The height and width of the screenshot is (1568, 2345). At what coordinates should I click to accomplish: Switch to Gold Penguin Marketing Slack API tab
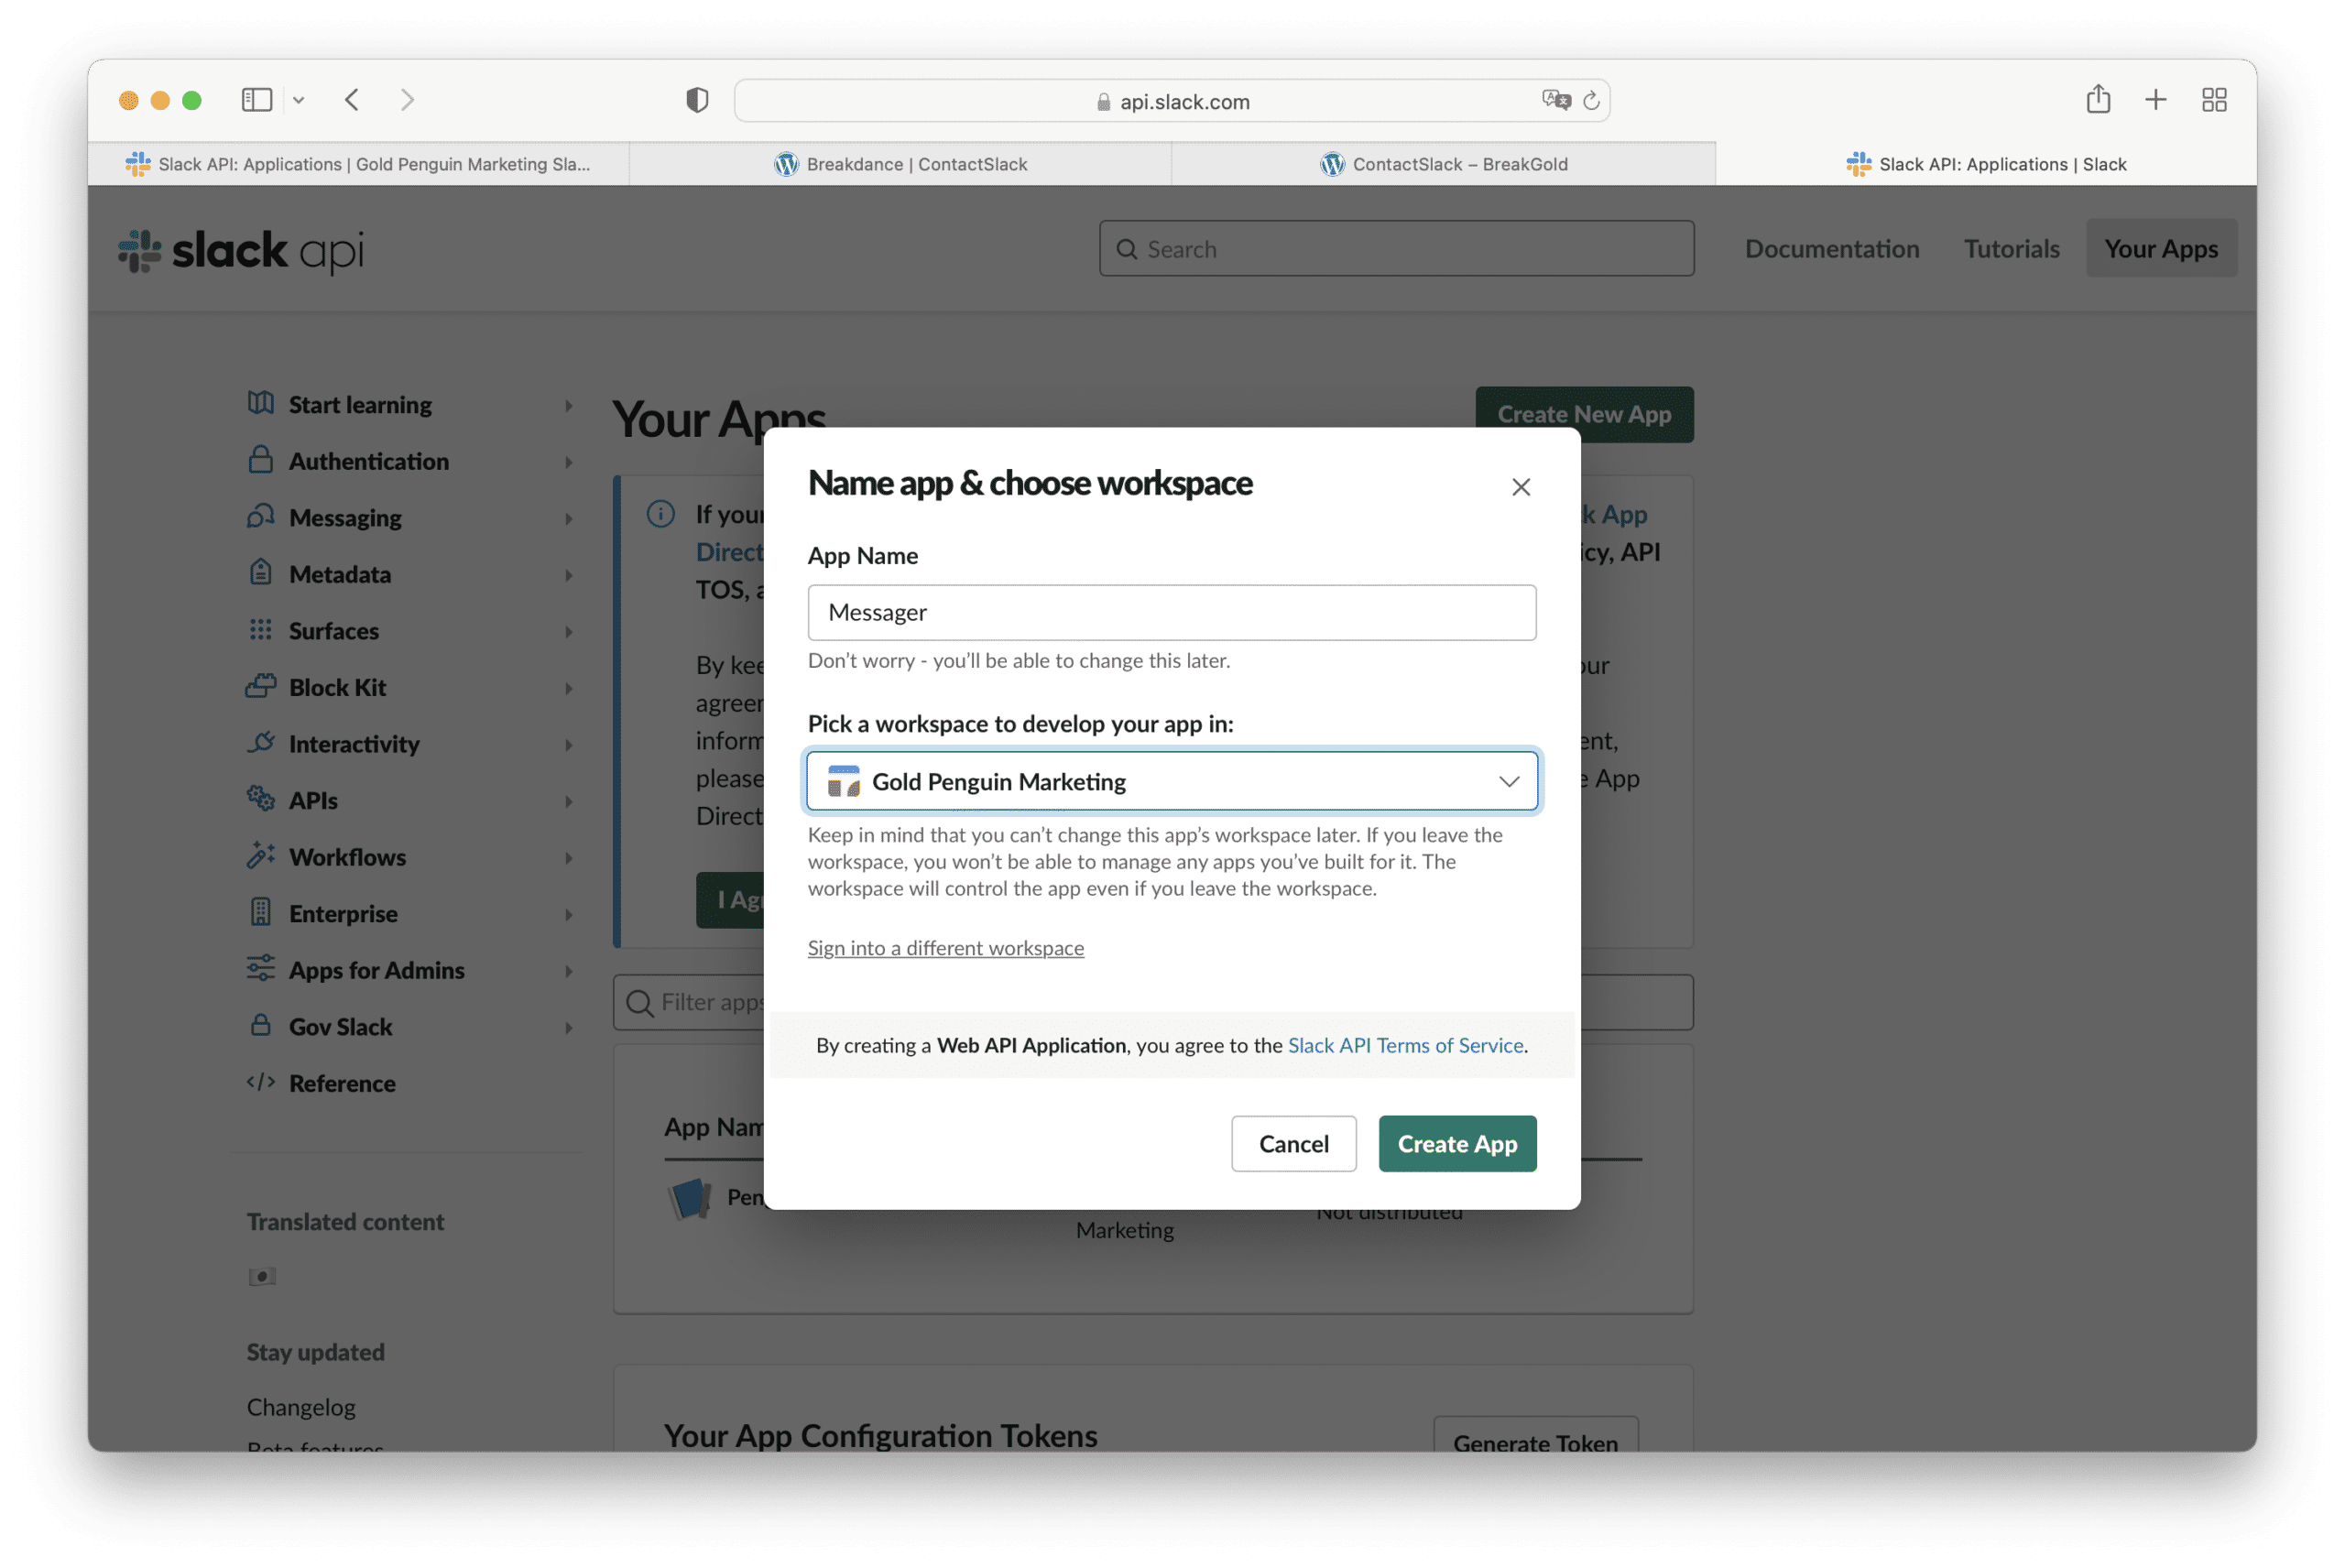point(358,164)
